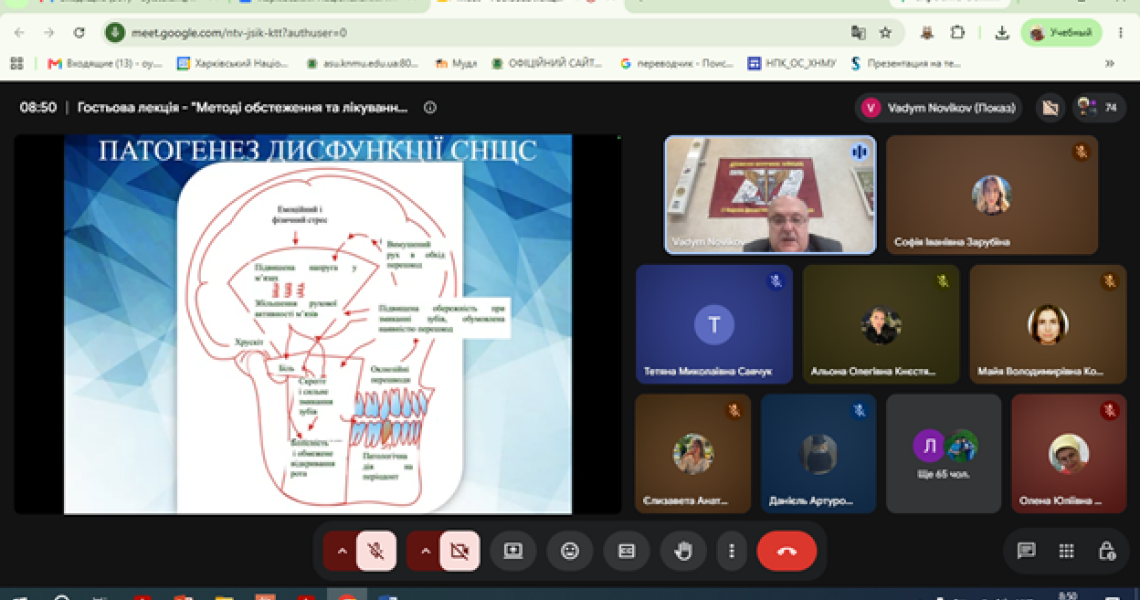Image resolution: width=1140 pixels, height=600 pixels.
Task: Open the ОФІЦІЙНИЙ САЙТ bookmark
Action: [x=547, y=64]
